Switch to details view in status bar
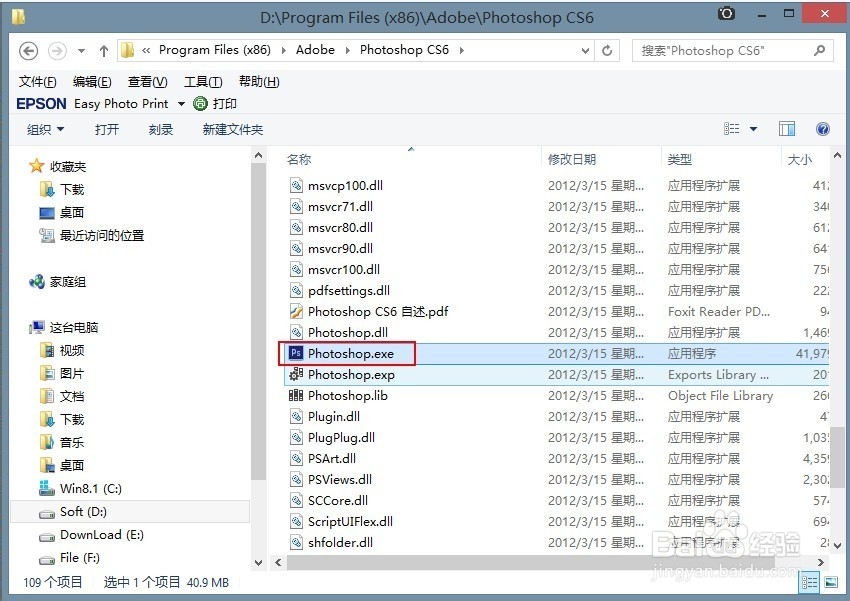The image size is (850, 601). pyautogui.click(x=809, y=583)
